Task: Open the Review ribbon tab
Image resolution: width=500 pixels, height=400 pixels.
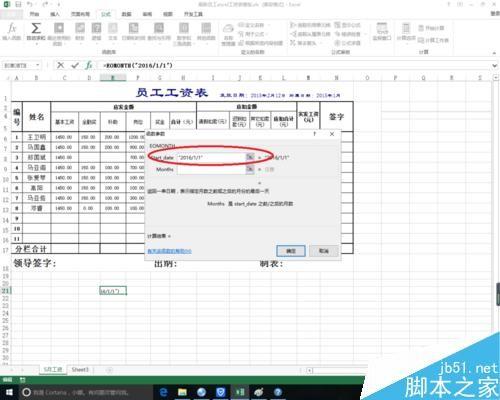Action: coord(147,14)
